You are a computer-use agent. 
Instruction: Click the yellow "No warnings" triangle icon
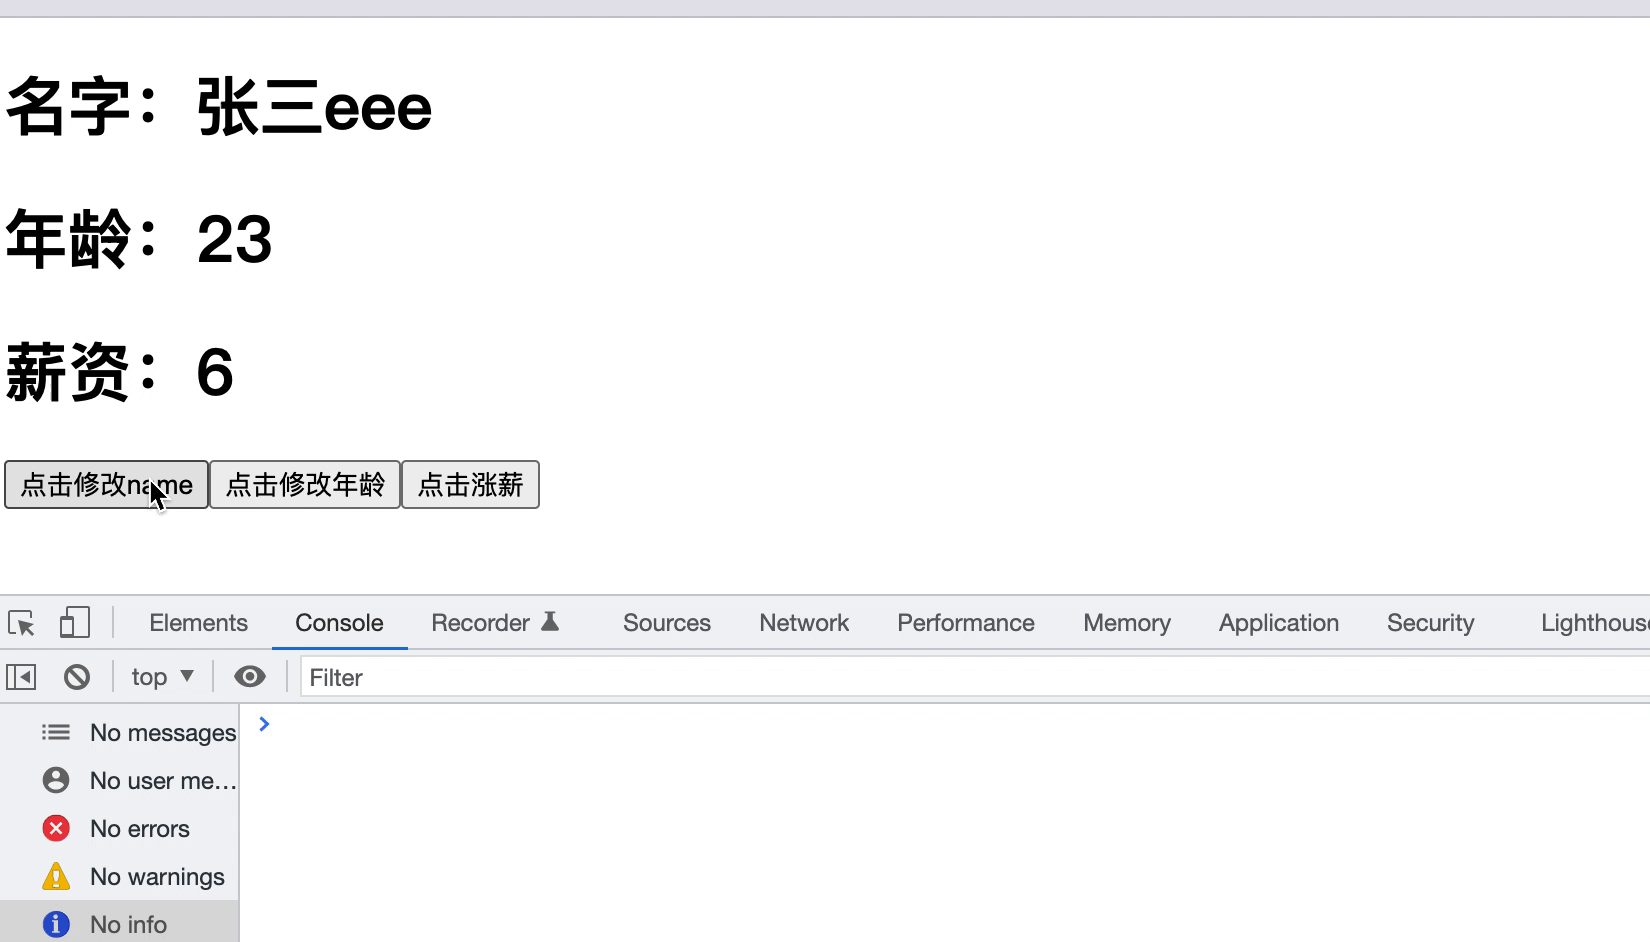[56, 876]
